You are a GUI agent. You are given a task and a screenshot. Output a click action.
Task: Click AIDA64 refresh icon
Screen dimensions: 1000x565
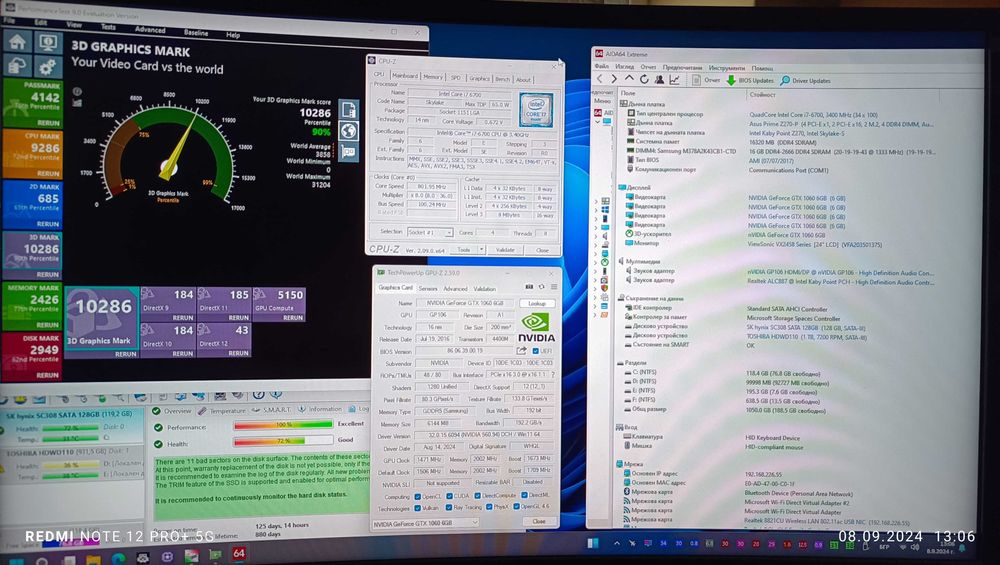644,79
